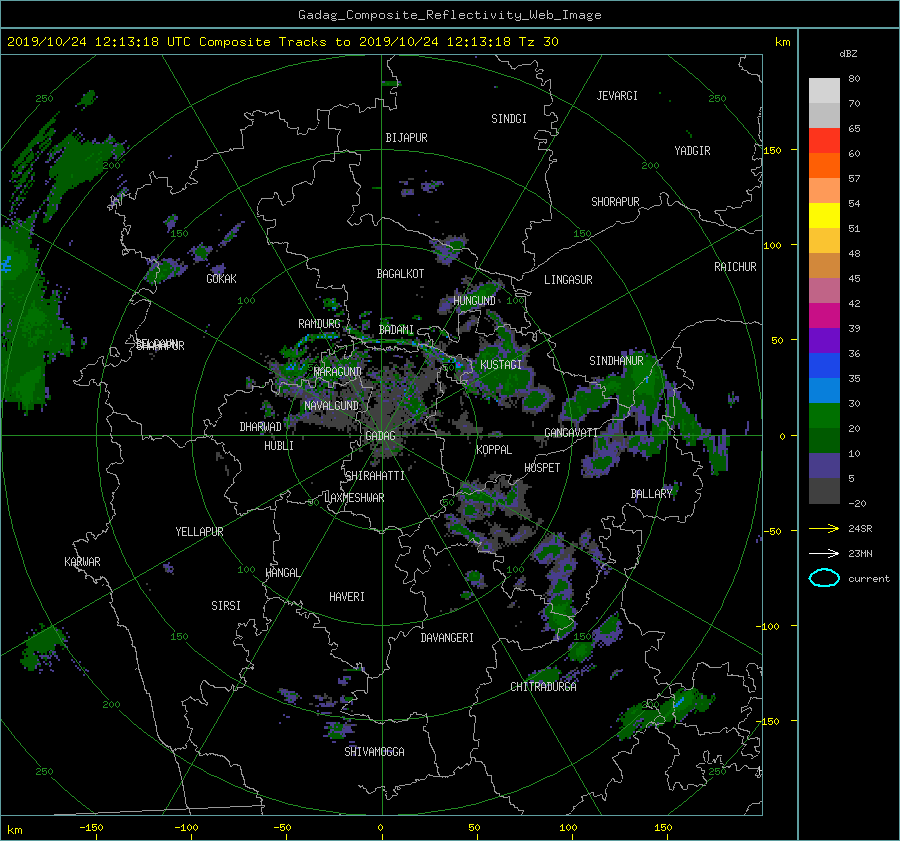900x841 pixels.
Task: Click the SHIRAHATTI city label
Action: click(375, 476)
